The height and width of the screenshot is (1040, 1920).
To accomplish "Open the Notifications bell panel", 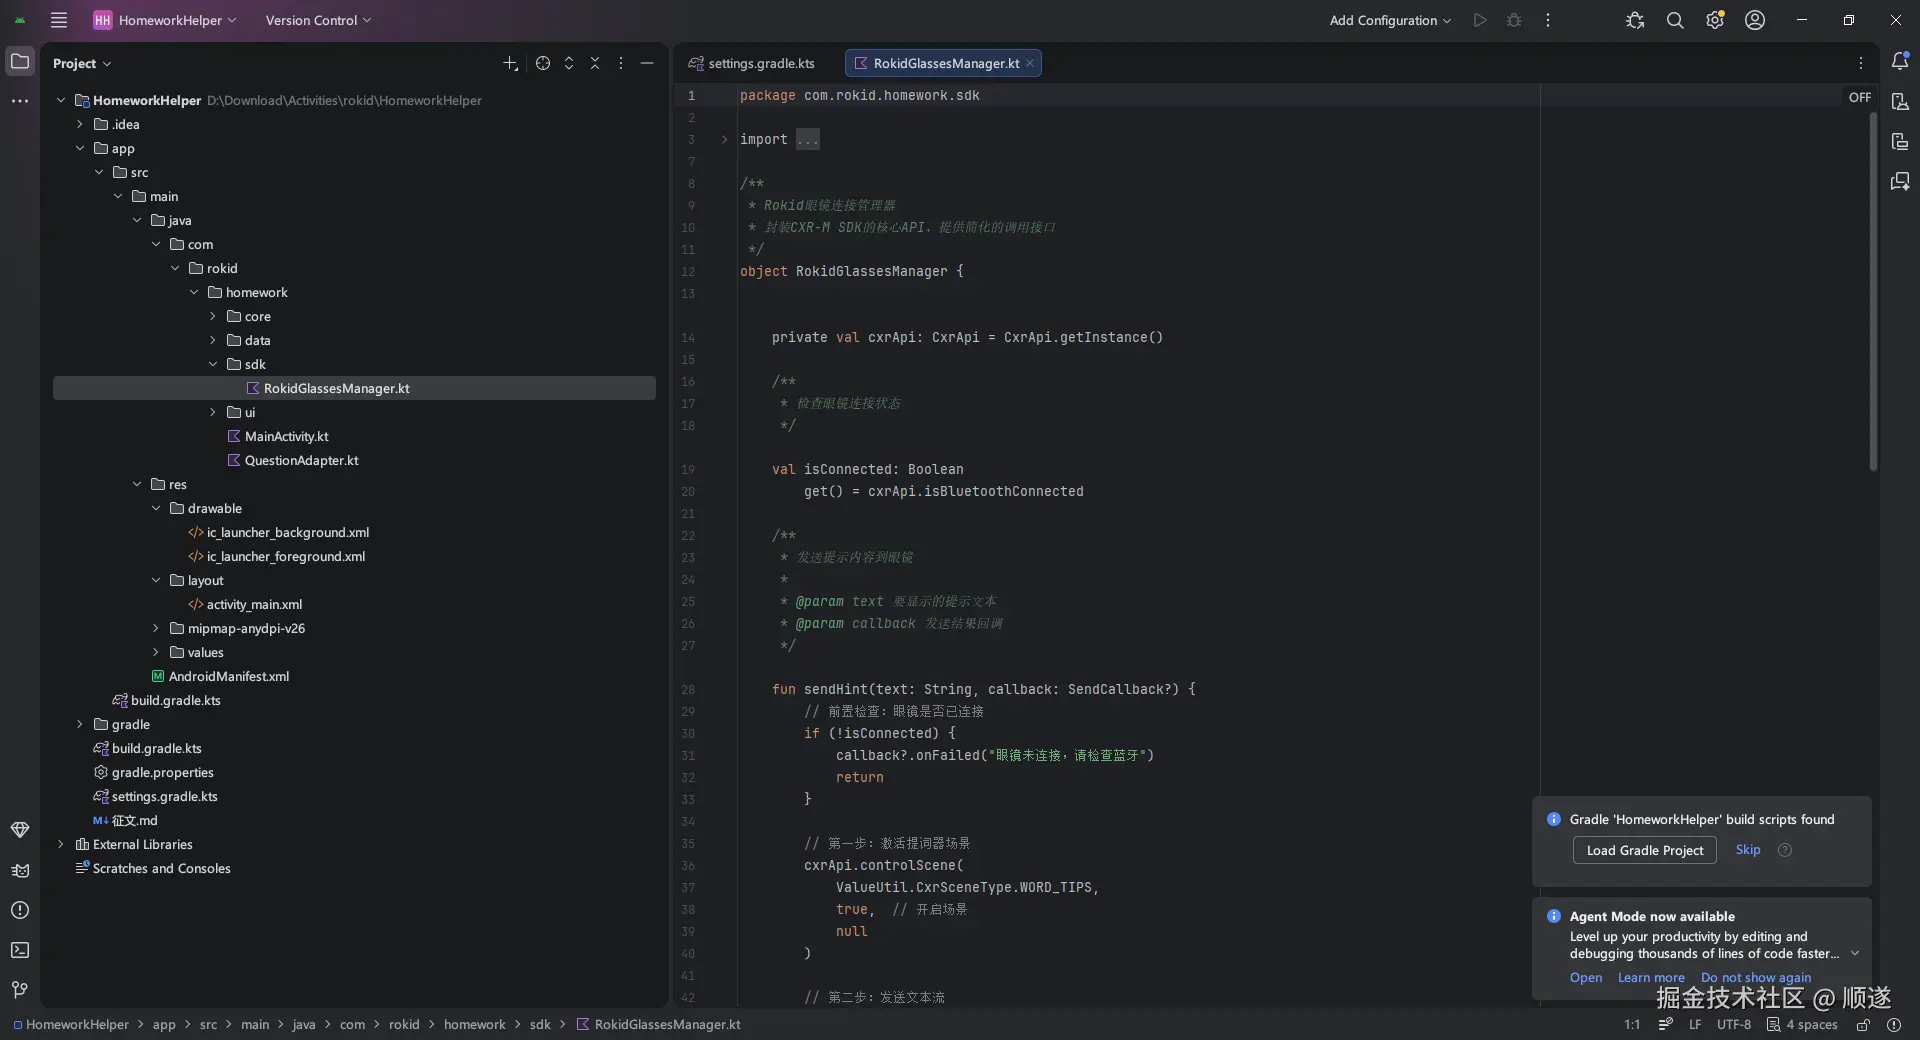I will [x=1900, y=62].
